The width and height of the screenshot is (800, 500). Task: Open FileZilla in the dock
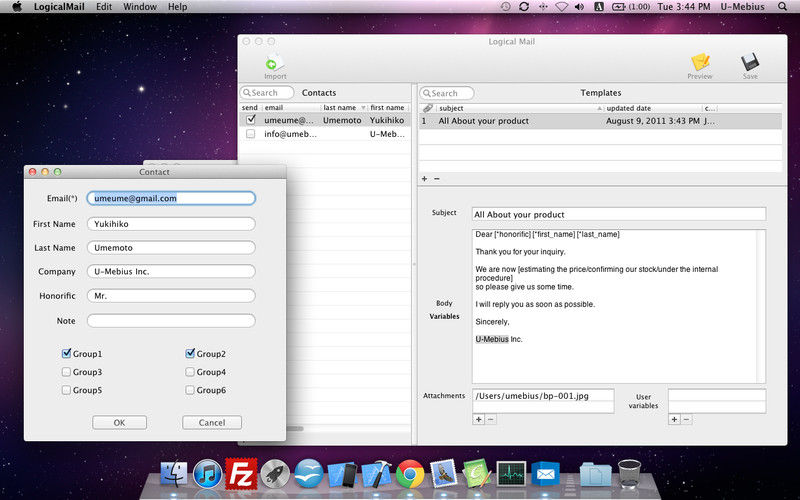click(241, 474)
